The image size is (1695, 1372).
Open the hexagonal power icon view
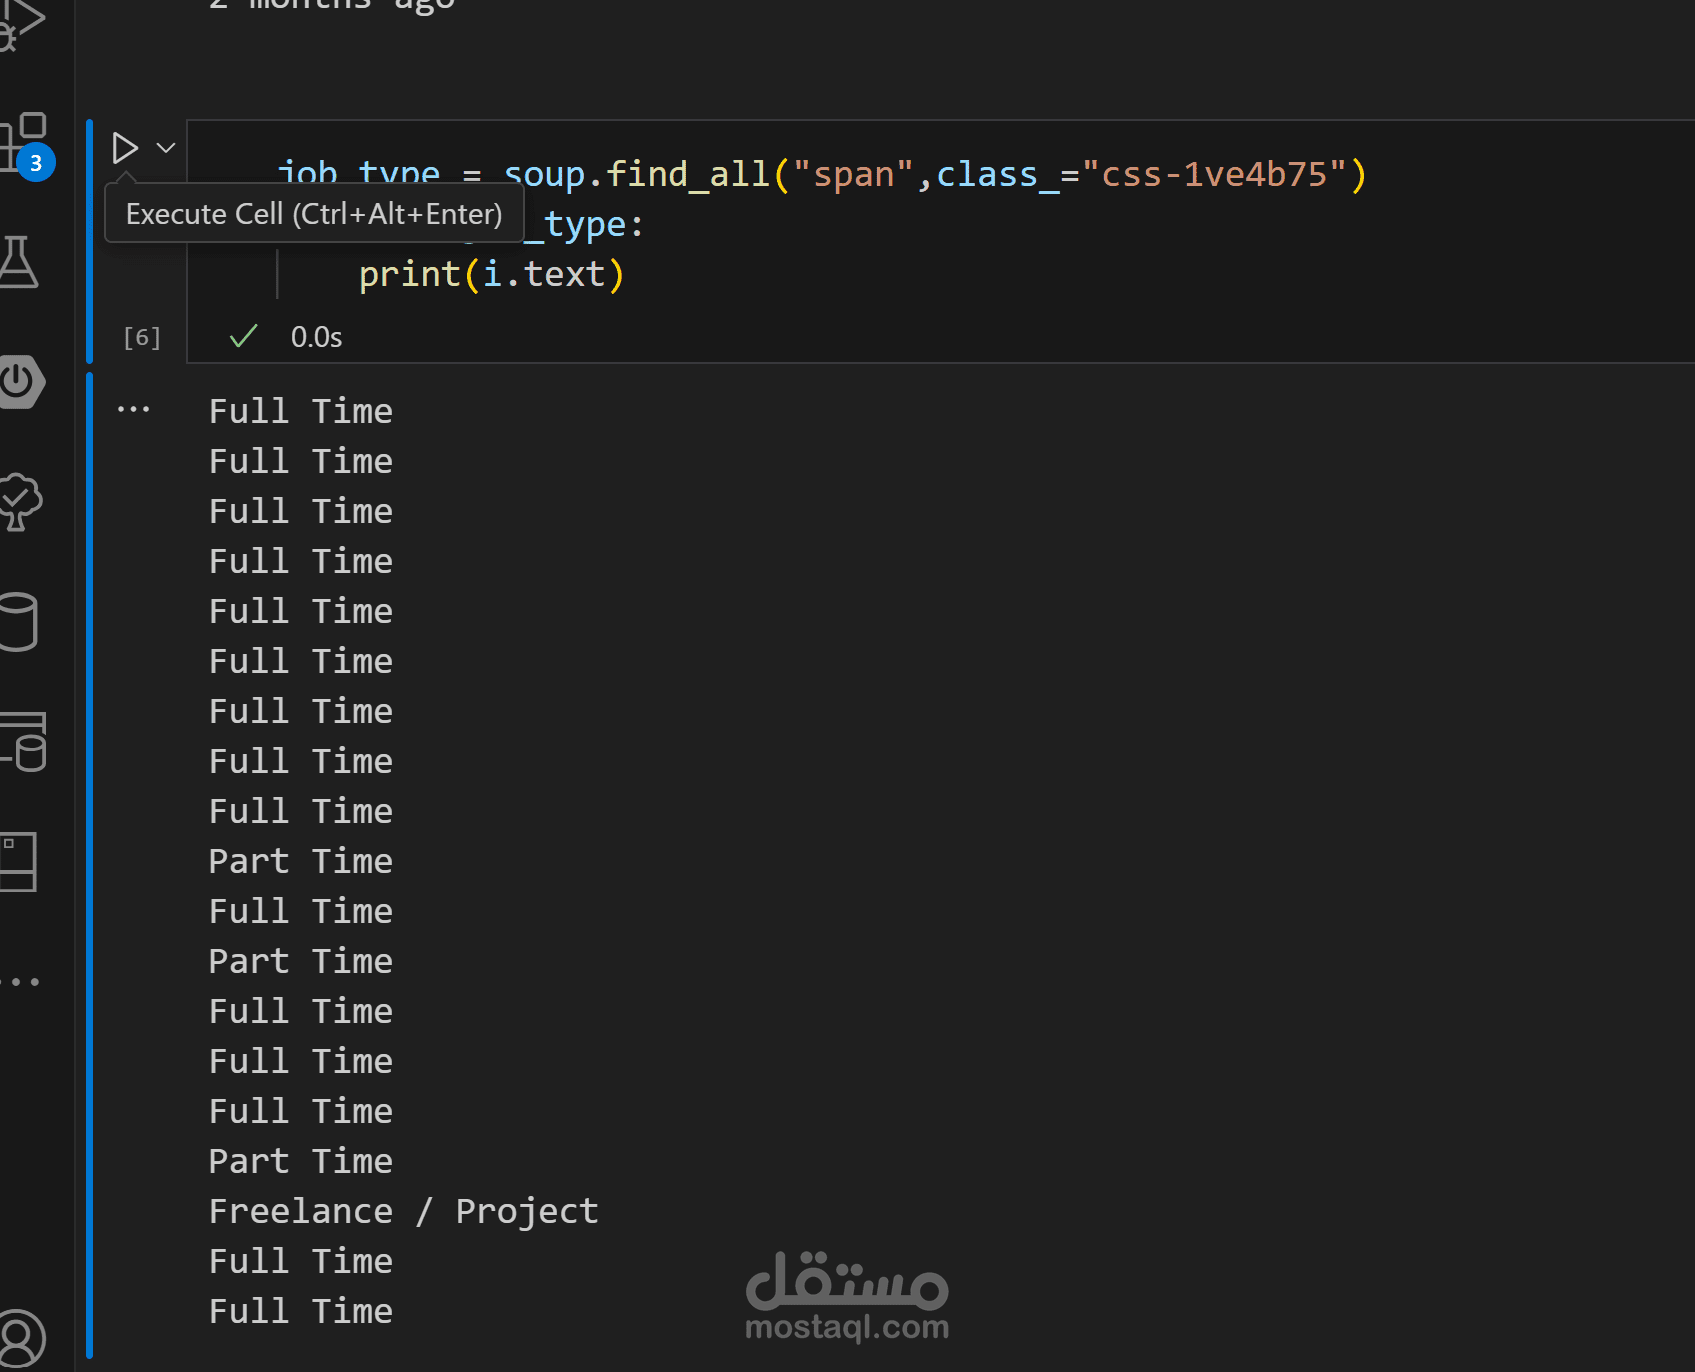coord(20,382)
